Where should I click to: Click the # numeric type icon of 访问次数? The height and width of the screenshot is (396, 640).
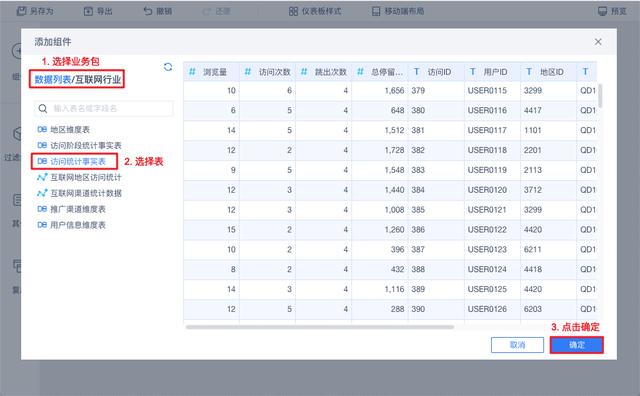[x=248, y=72]
